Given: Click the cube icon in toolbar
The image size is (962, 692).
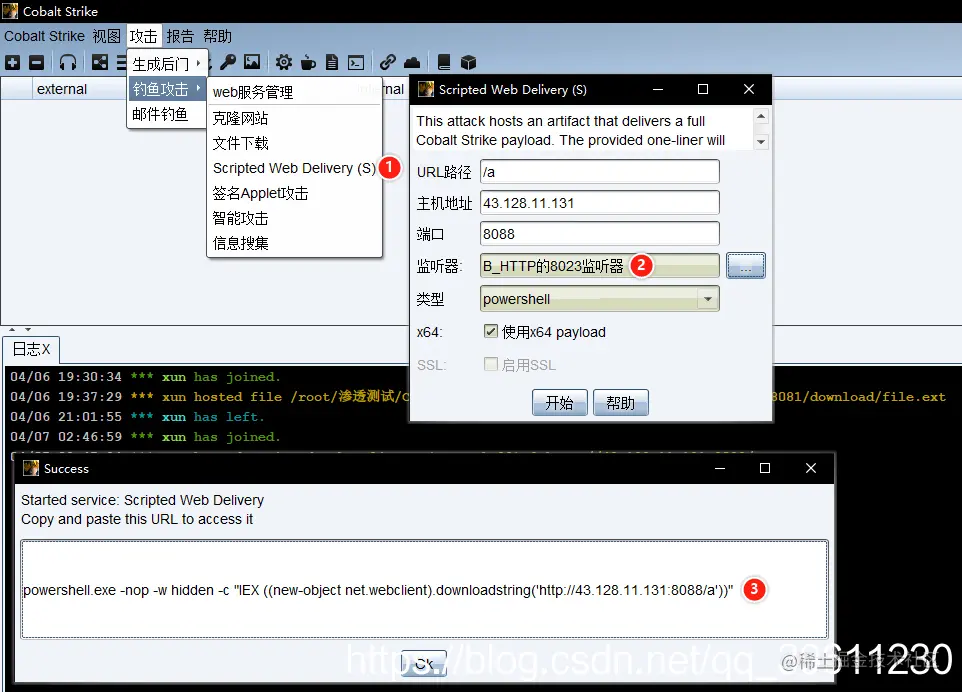Looking at the screenshot, I should tap(468, 63).
